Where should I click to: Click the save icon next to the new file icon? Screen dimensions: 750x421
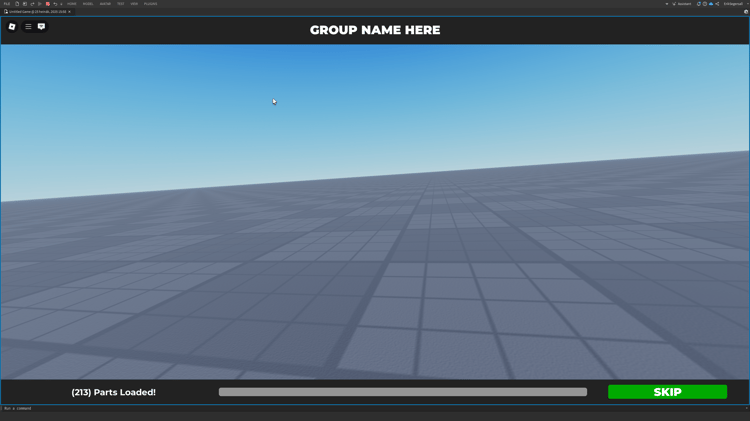point(25,4)
